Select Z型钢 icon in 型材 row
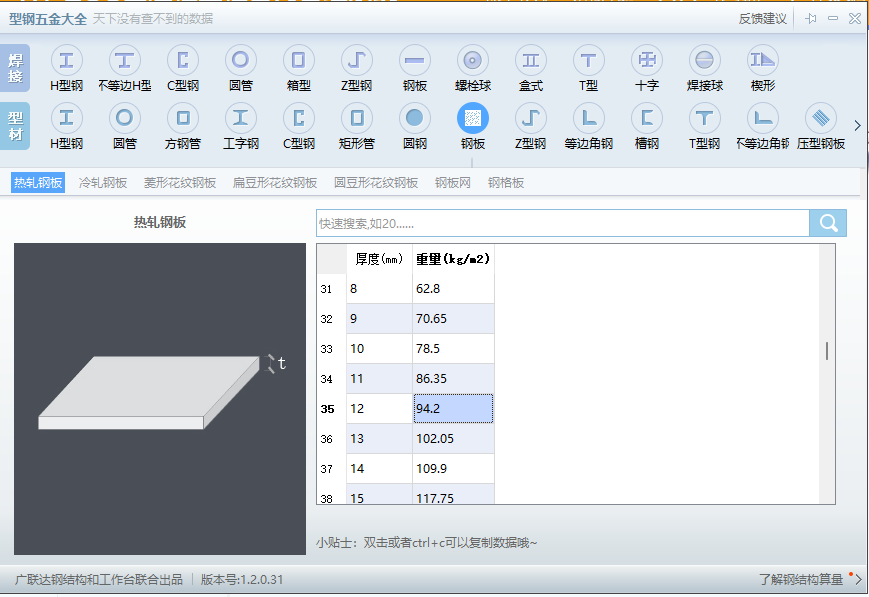 tap(531, 118)
